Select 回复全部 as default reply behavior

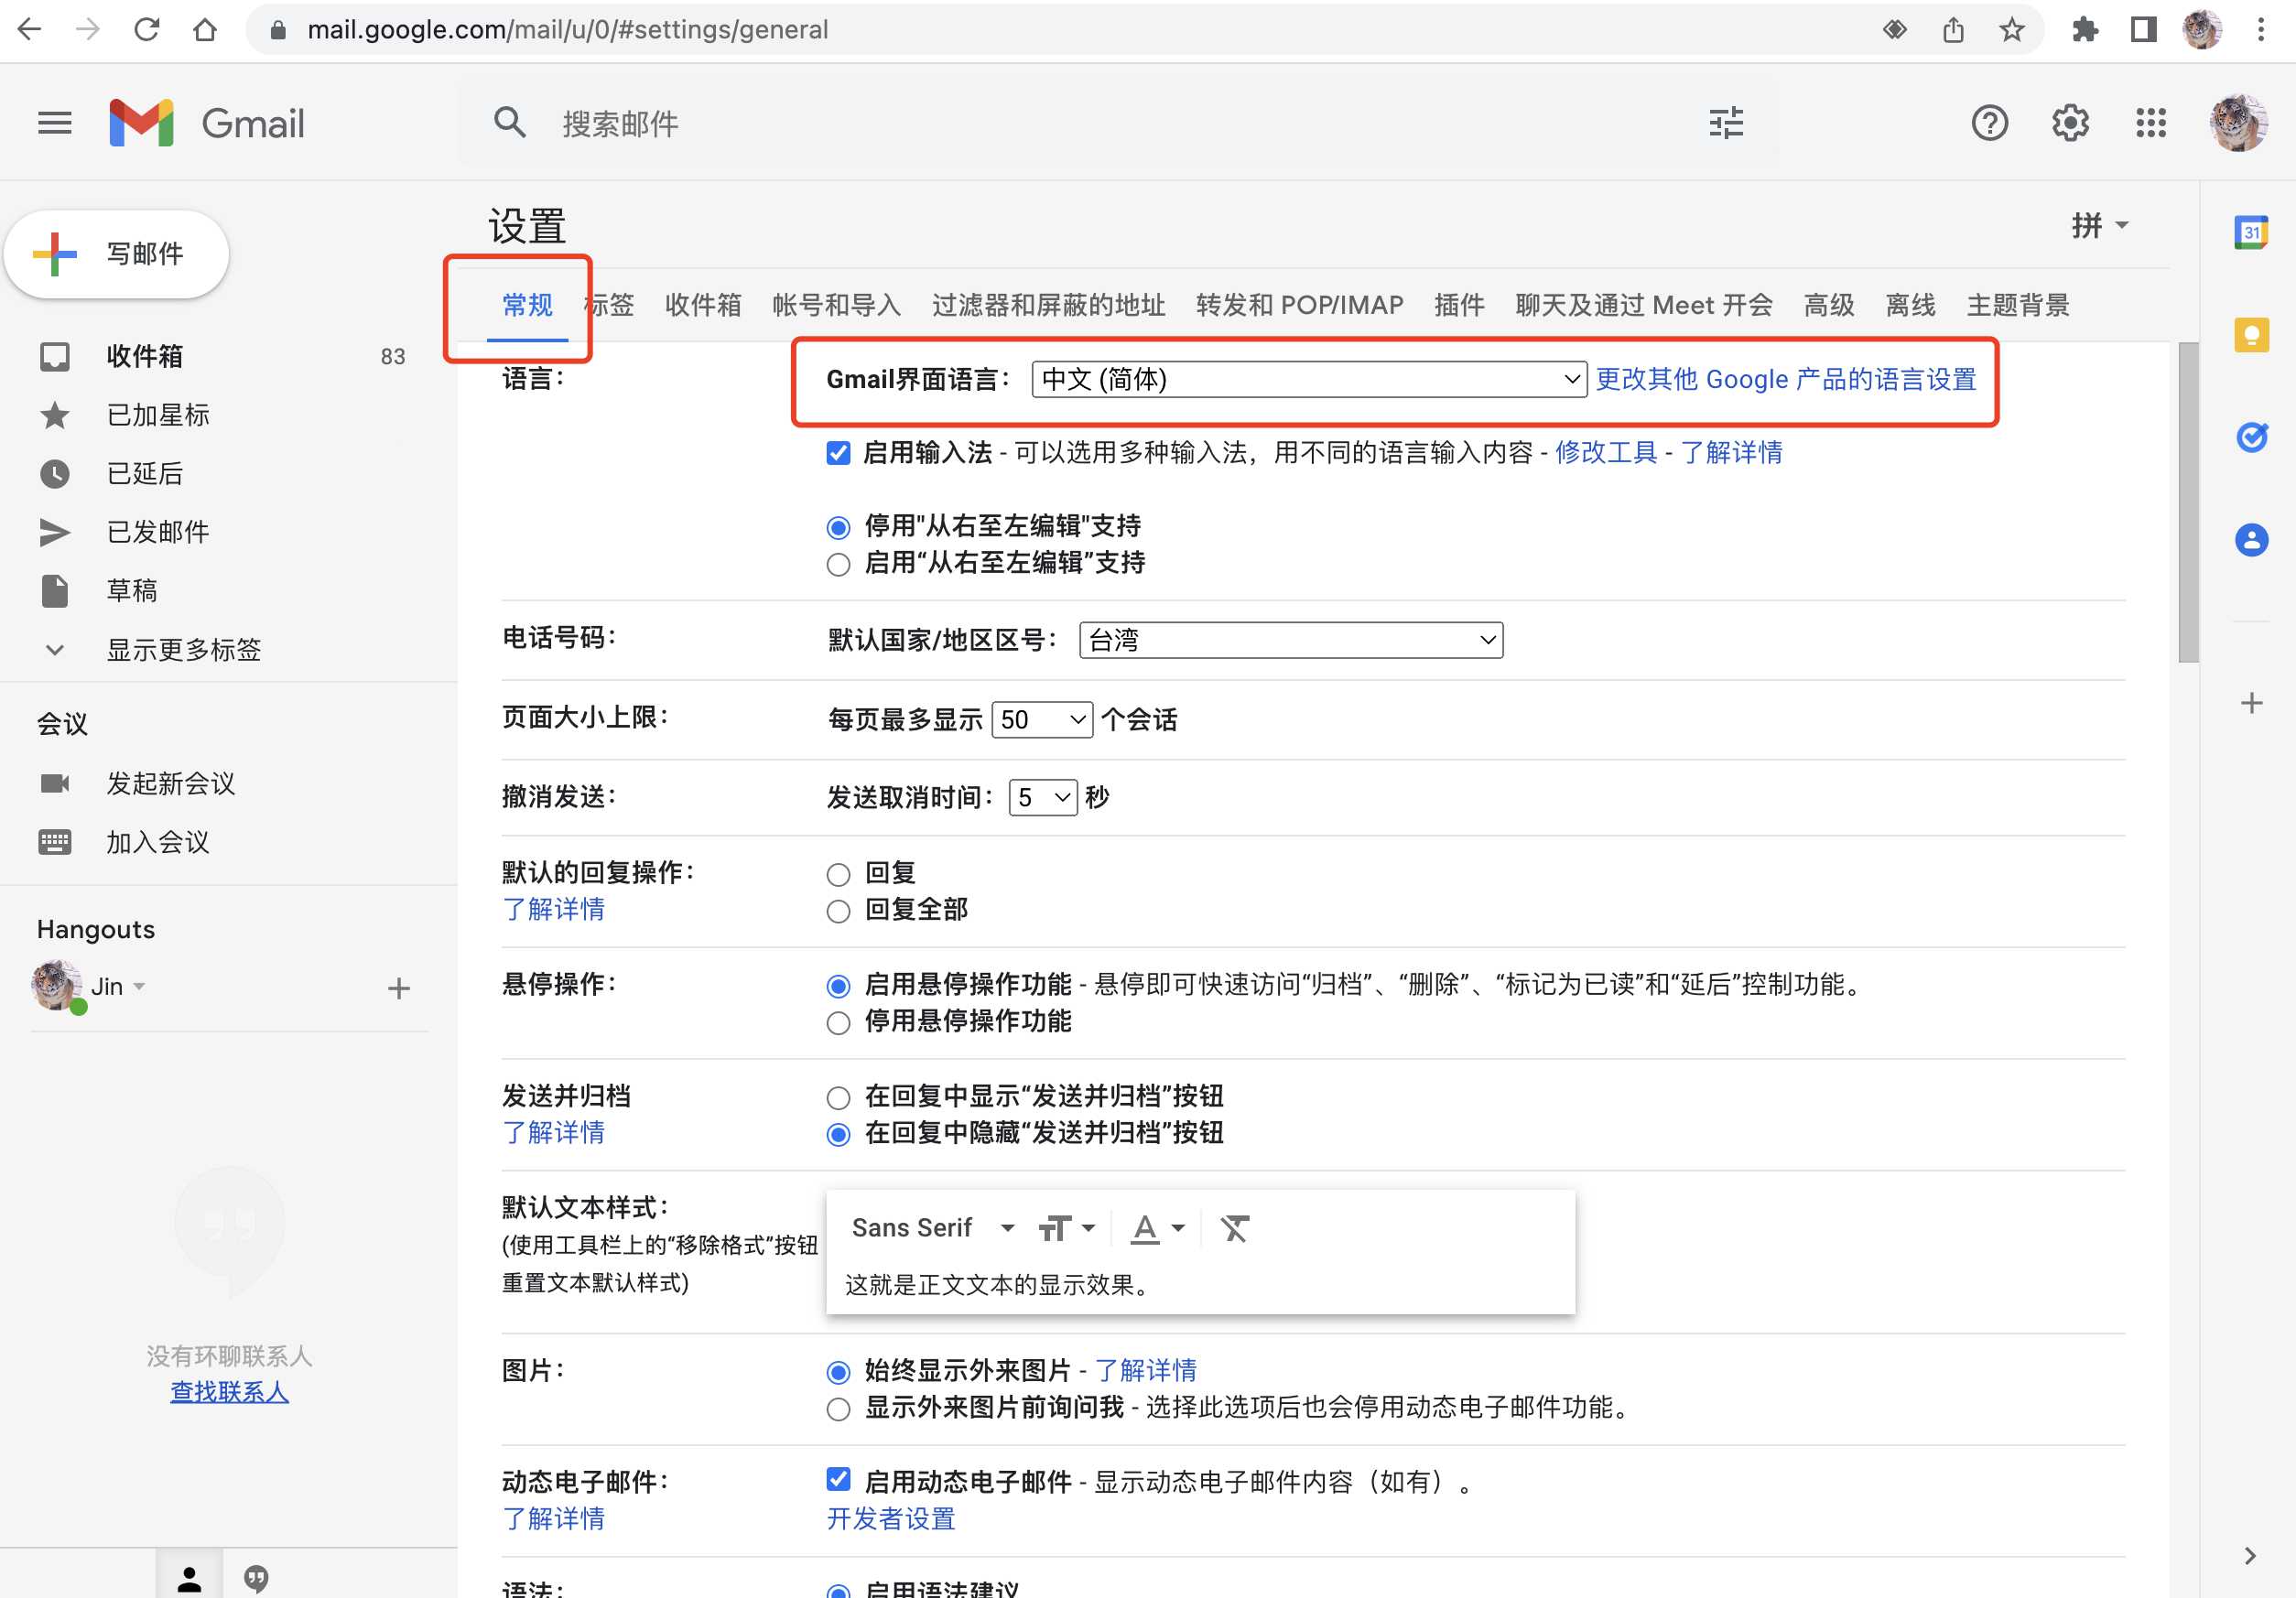pyautogui.click(x=838, y=911)
